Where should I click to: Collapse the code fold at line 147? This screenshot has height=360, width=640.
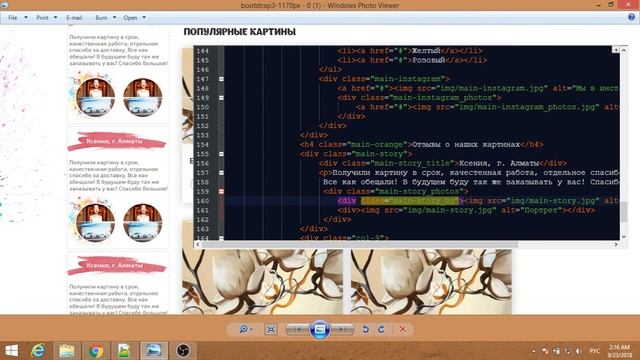[221, 79]
